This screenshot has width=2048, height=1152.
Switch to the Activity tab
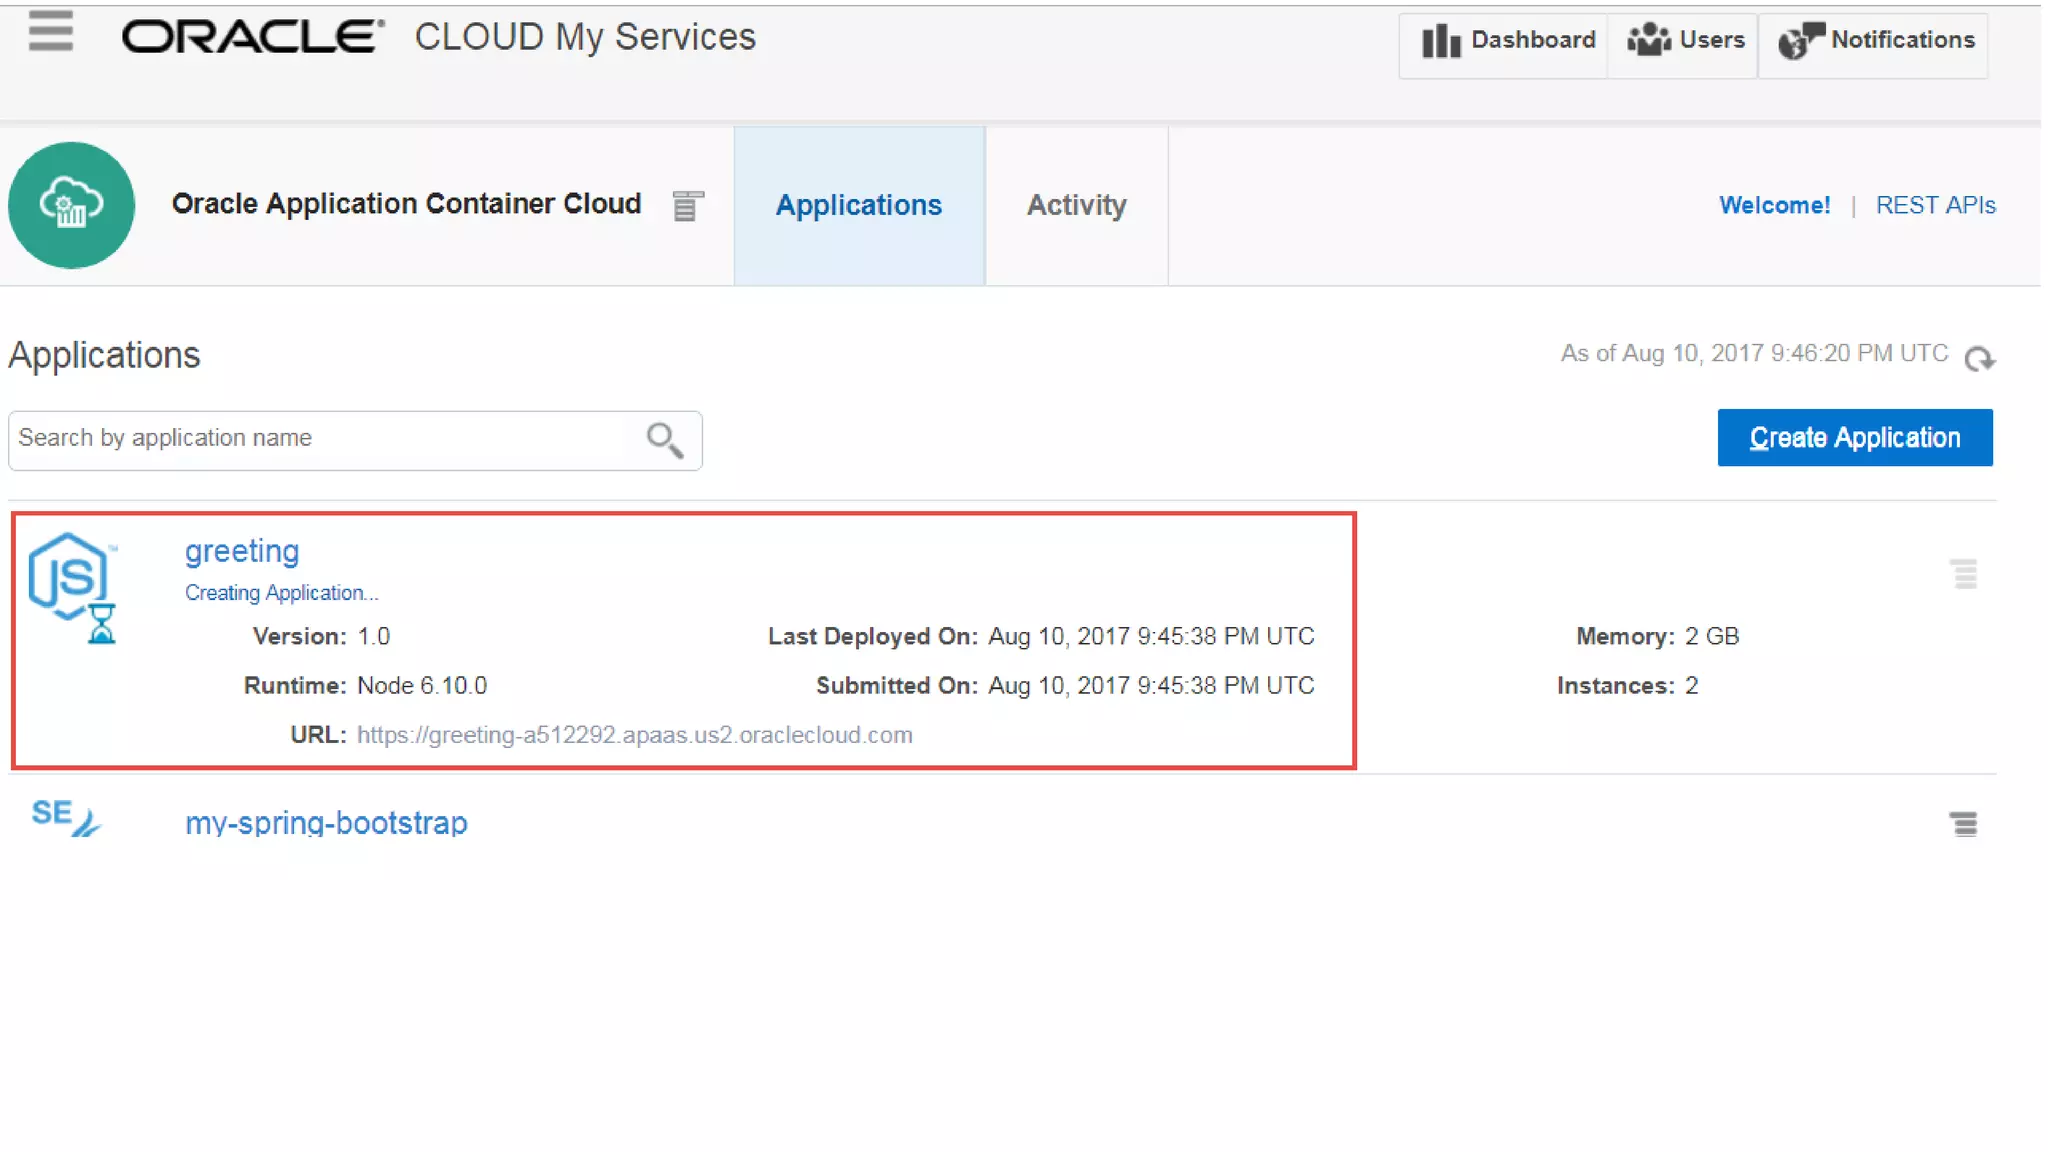(1076, 205)
